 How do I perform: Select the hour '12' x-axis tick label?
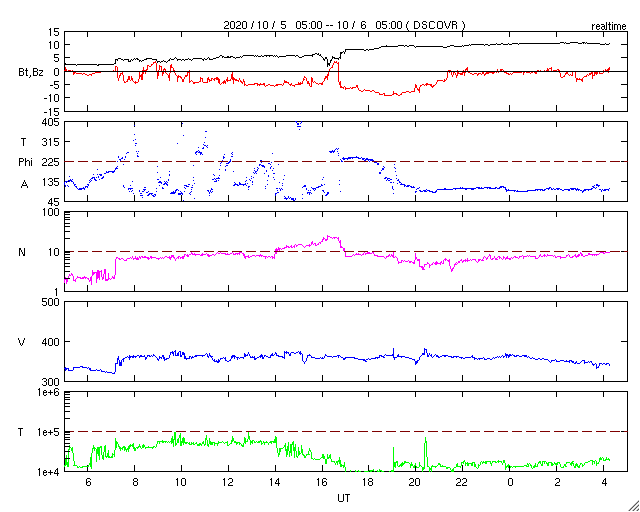pos(228,482)
